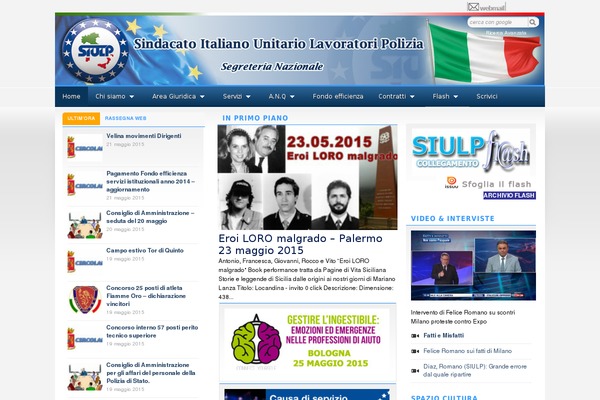Click the search magnifier button
600x400 pixels.
[x=533, y=22]
